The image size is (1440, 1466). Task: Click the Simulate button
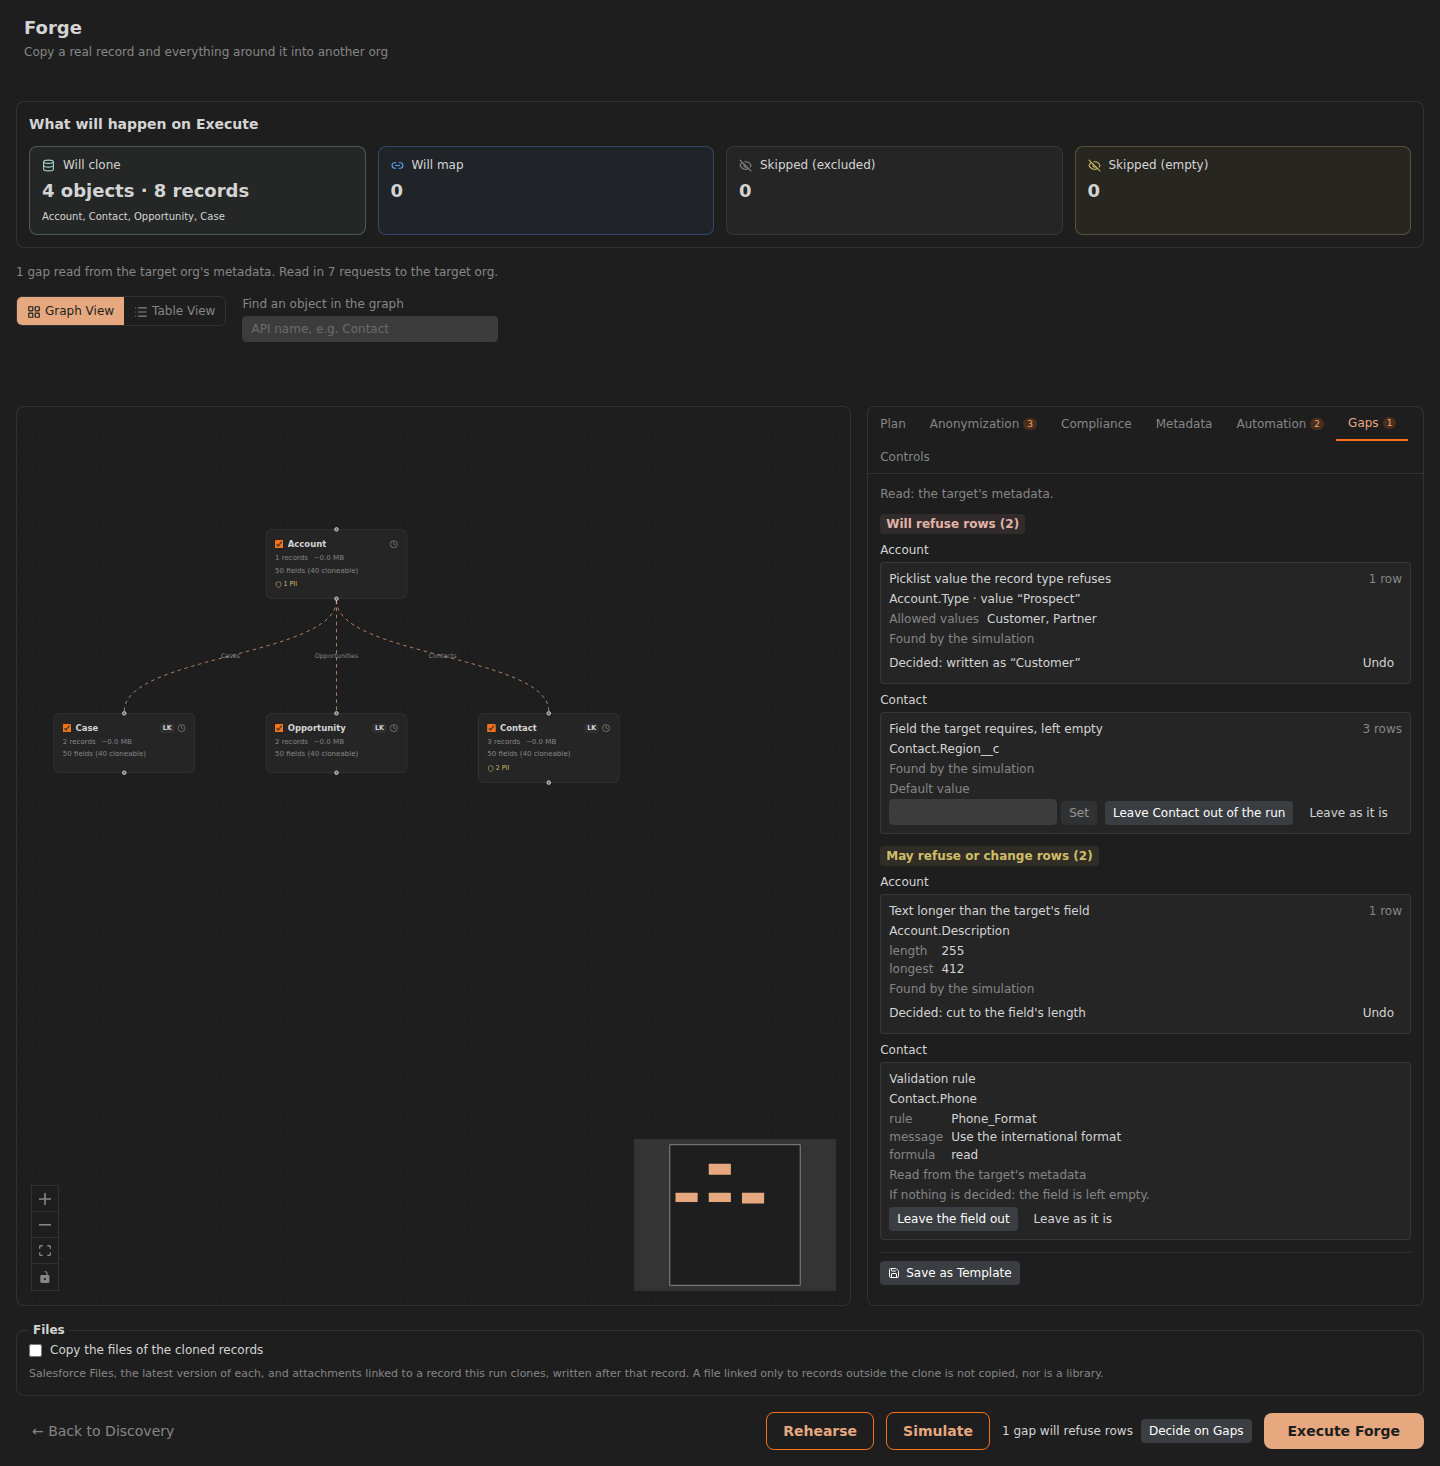pyautogui.click(x=938, y=1431)
